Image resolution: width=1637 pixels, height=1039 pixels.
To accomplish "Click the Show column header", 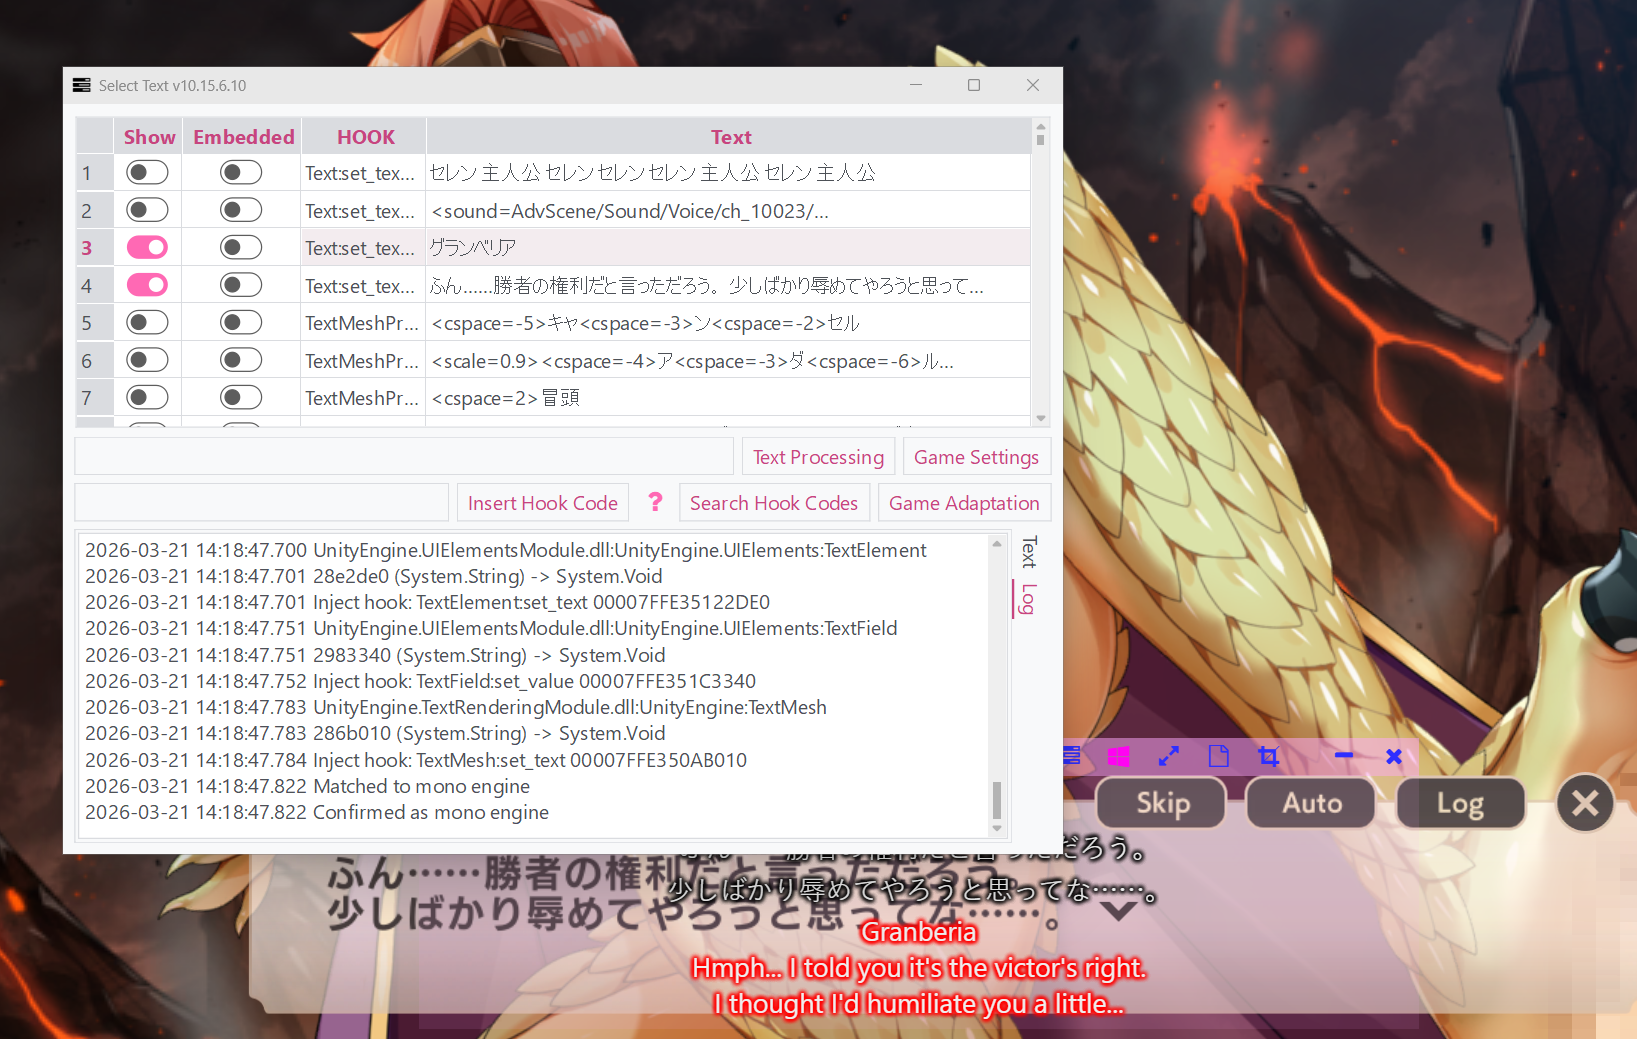I will [x=149, y=137].
